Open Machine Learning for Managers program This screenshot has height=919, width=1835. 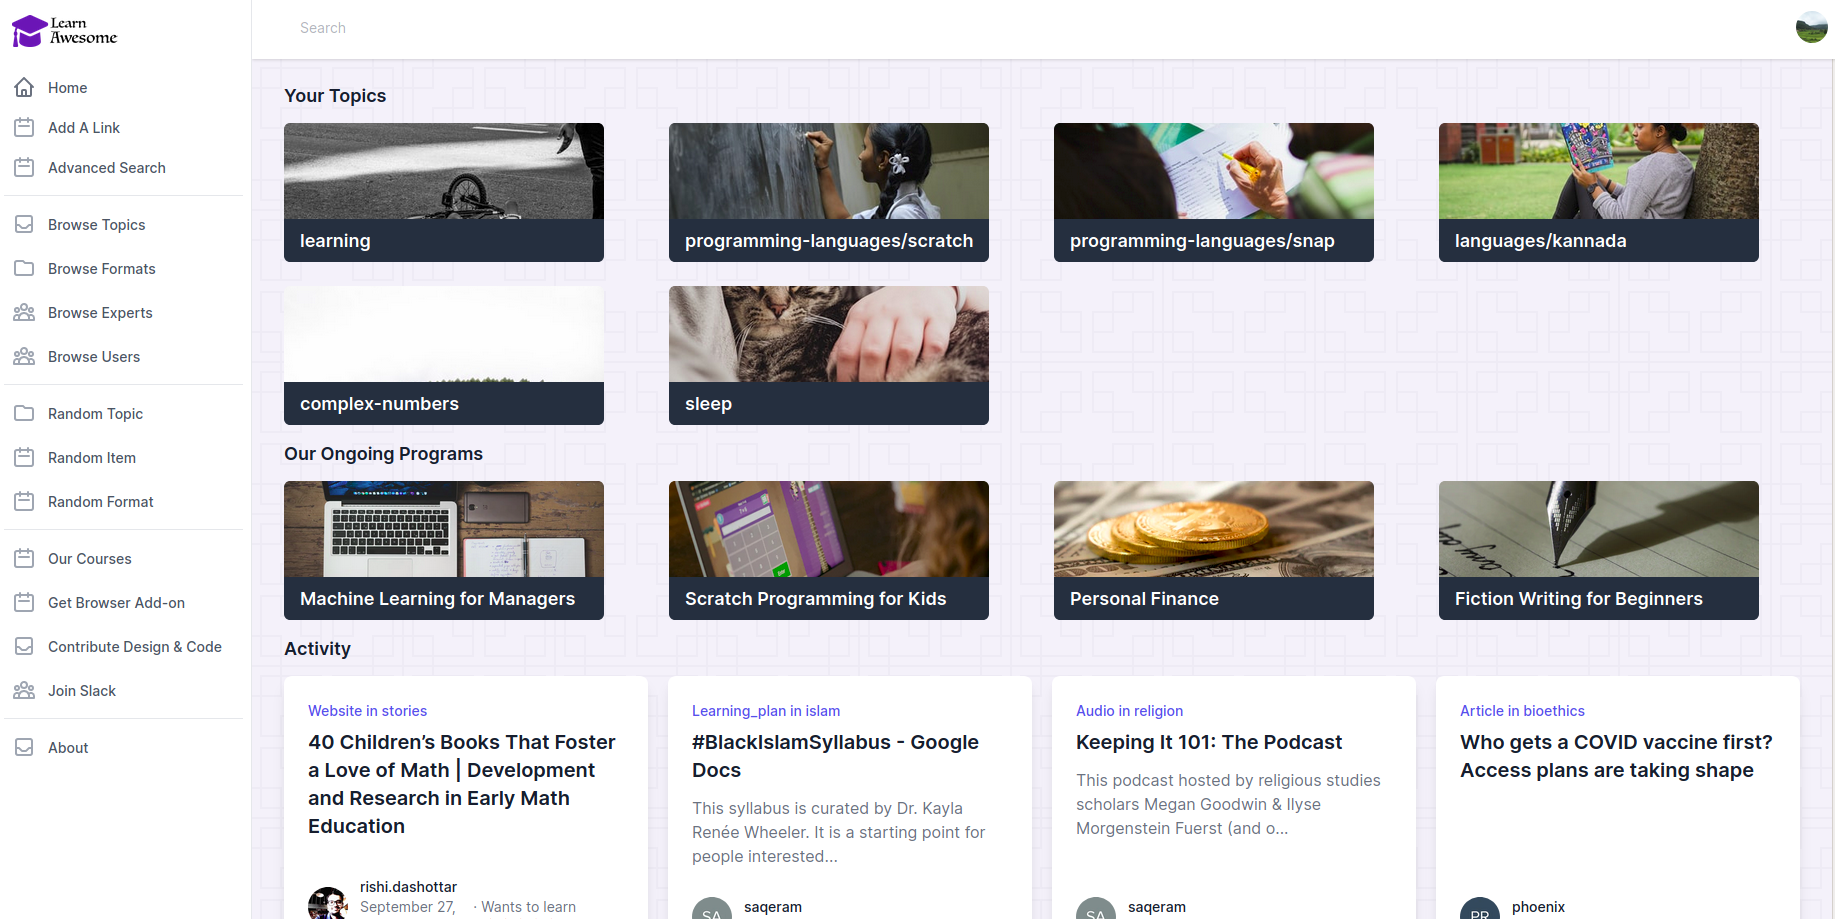tap(444, 550)
